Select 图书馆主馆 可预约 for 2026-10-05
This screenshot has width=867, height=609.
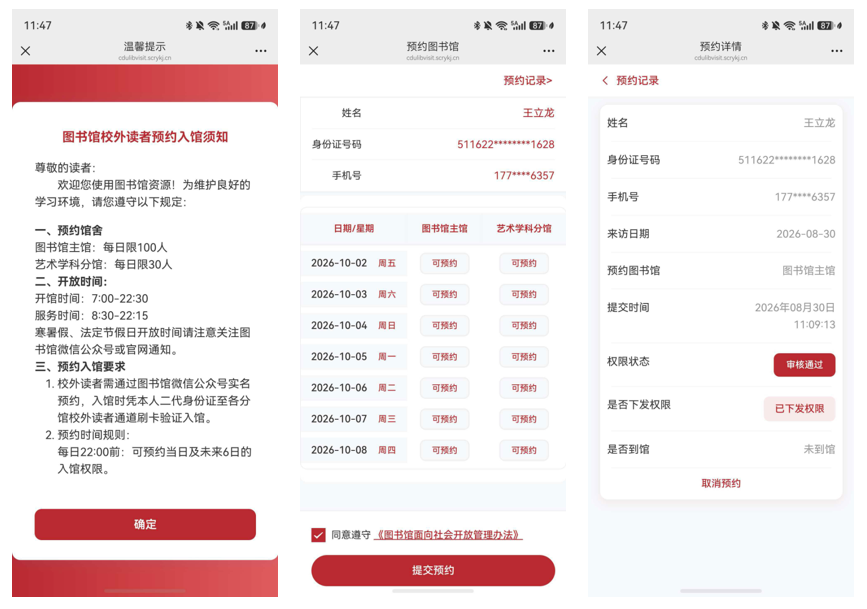[445, 357]
